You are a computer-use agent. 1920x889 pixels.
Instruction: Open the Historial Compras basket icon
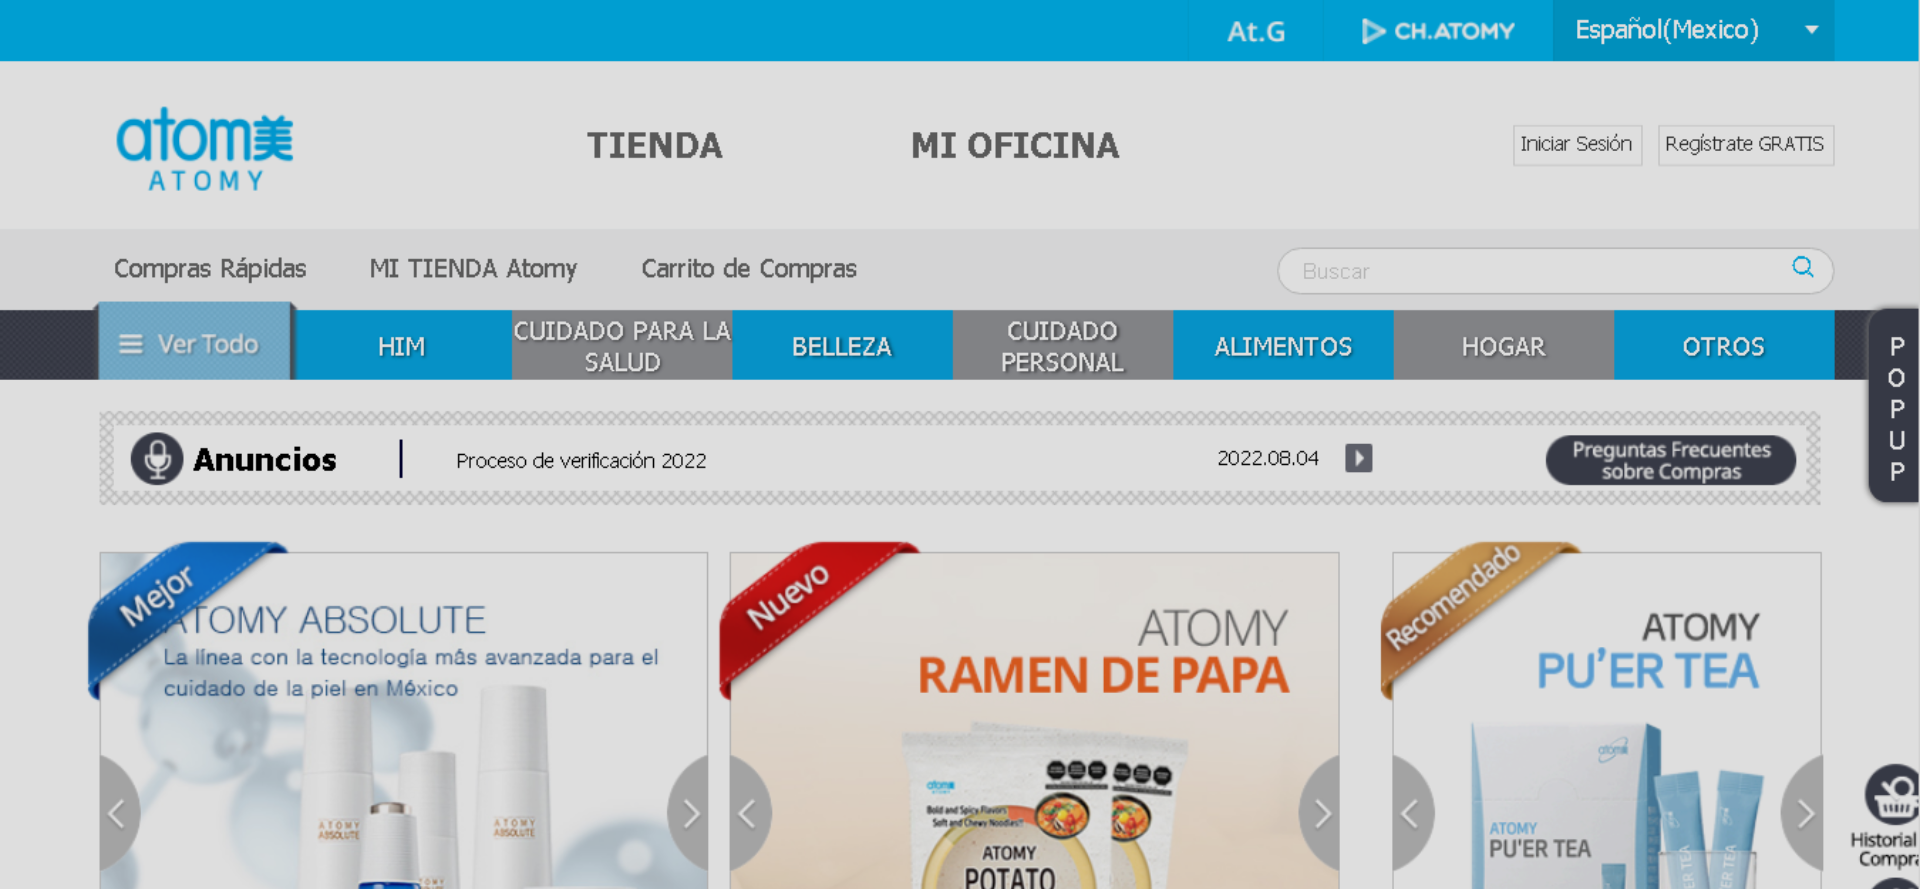1891,796
